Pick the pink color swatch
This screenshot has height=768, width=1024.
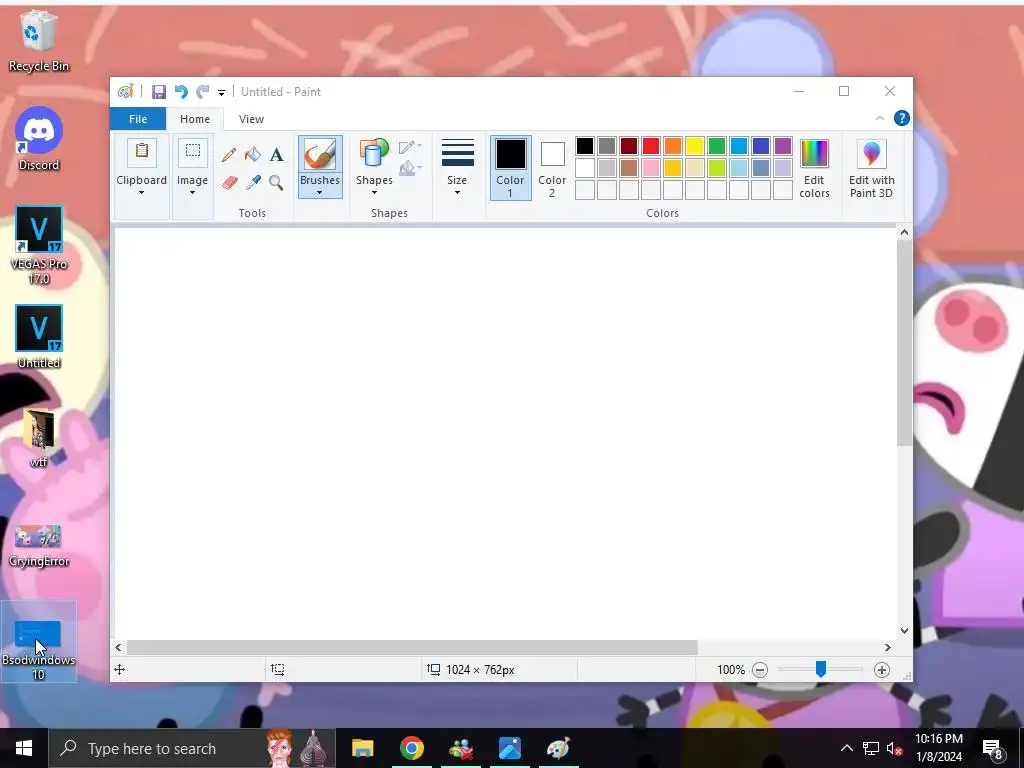click(650, 168)
